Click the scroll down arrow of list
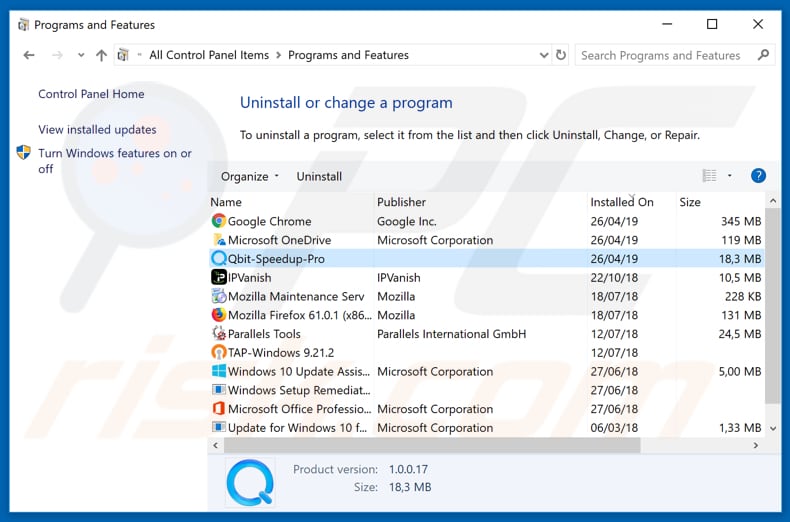This screenshot has width=790, height=522. [773, 428]
